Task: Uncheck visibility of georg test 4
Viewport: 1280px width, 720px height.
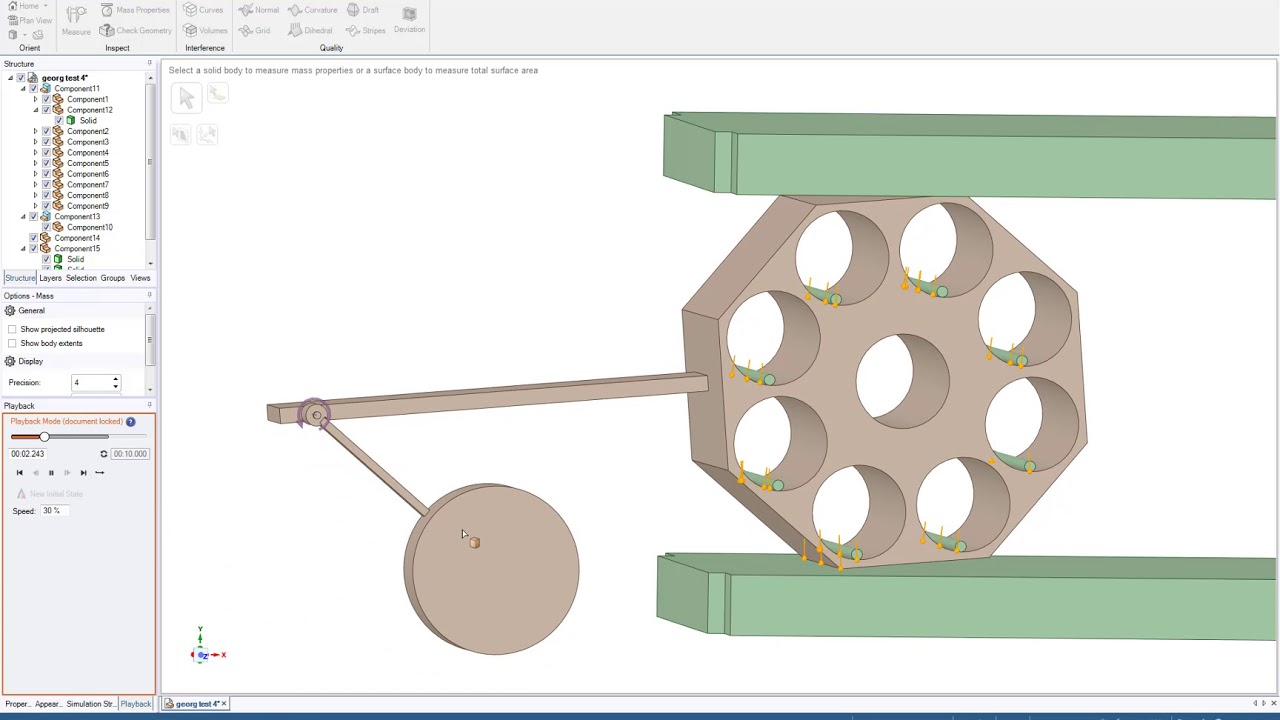Action: pyautogui.click(x=21, y=78)
